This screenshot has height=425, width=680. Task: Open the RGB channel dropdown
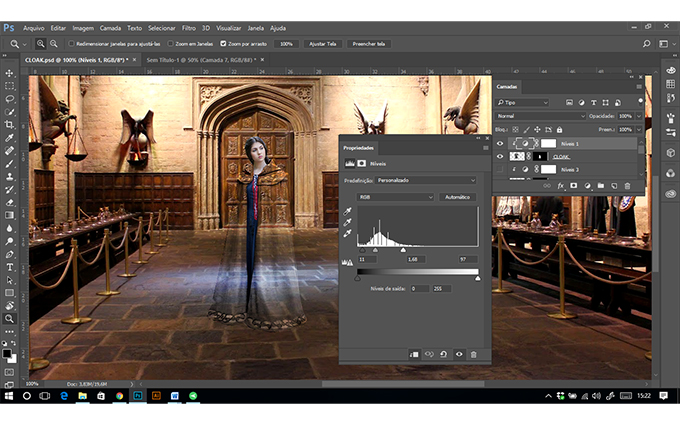(x=396, y=197)
